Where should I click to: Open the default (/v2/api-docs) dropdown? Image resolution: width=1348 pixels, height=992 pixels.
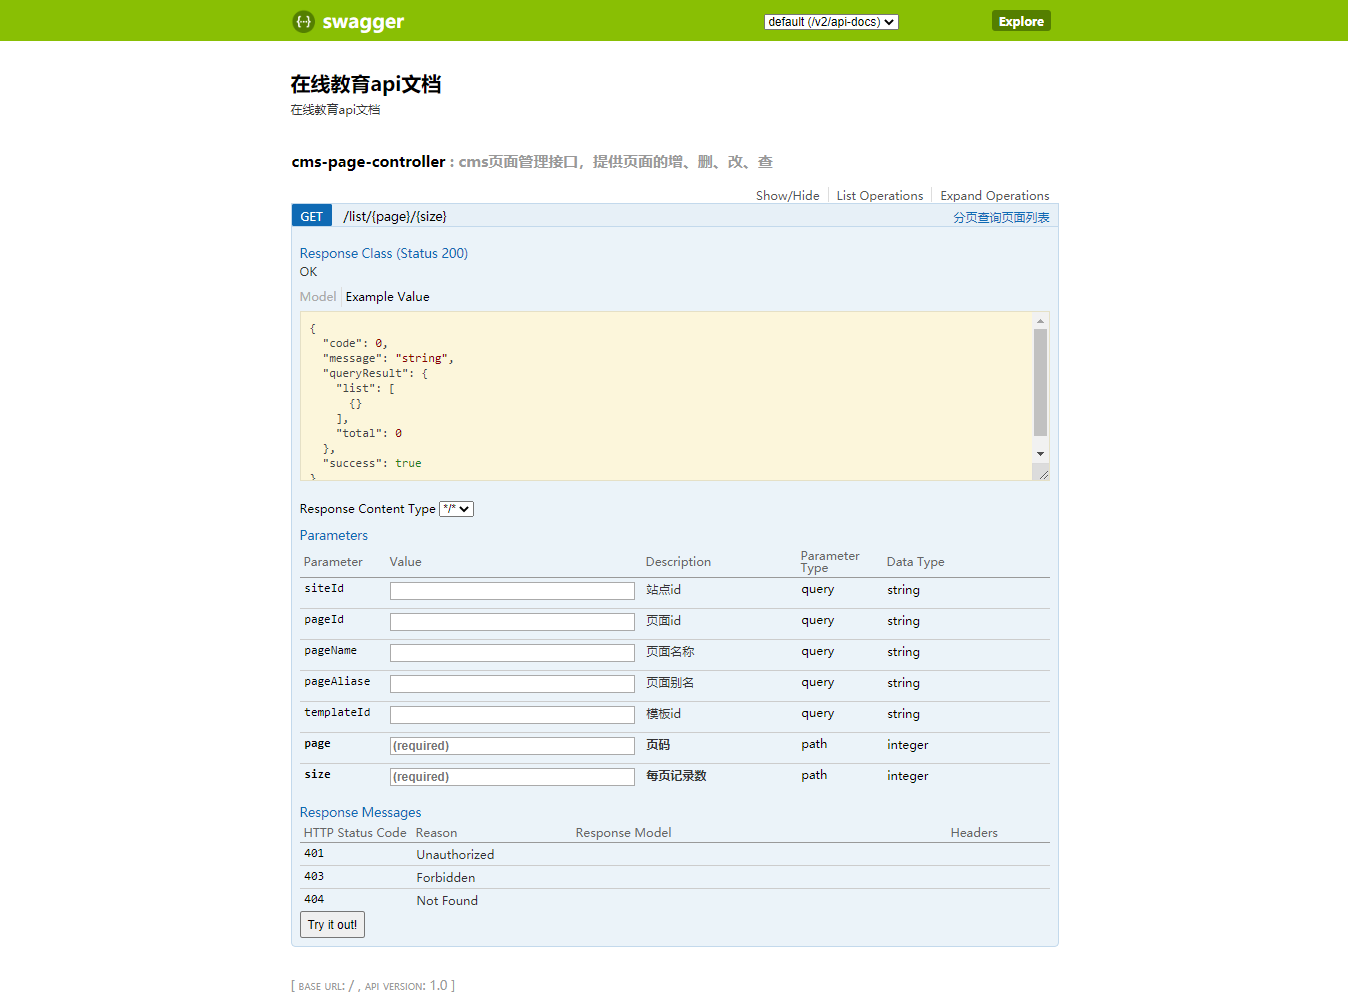pos(831,22)
